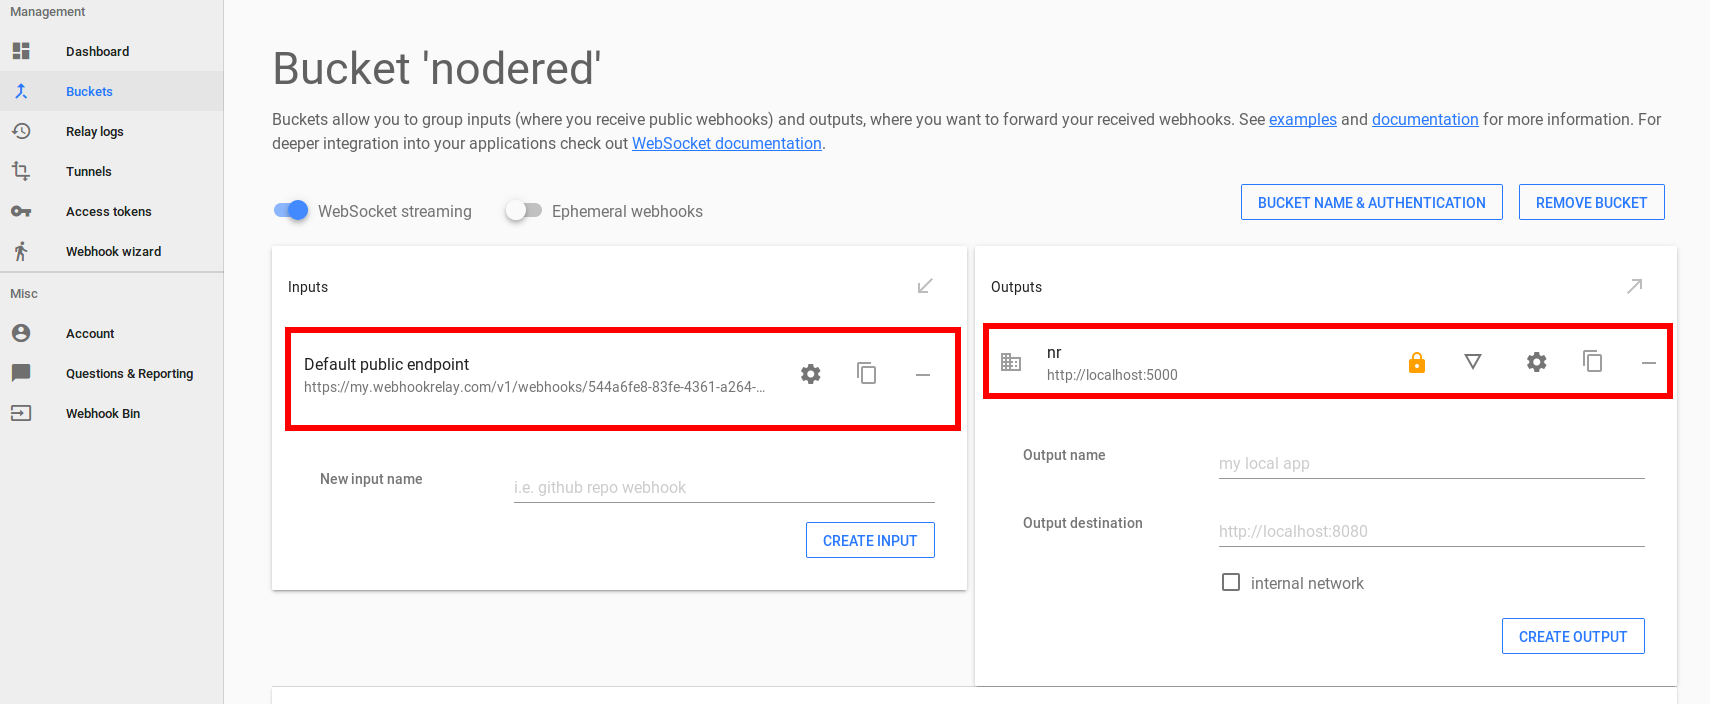Enable Ephemeral webhooks toggle
Viewport: 1710px width, 704px height.
pyautogui.click(x=524, y=211)
